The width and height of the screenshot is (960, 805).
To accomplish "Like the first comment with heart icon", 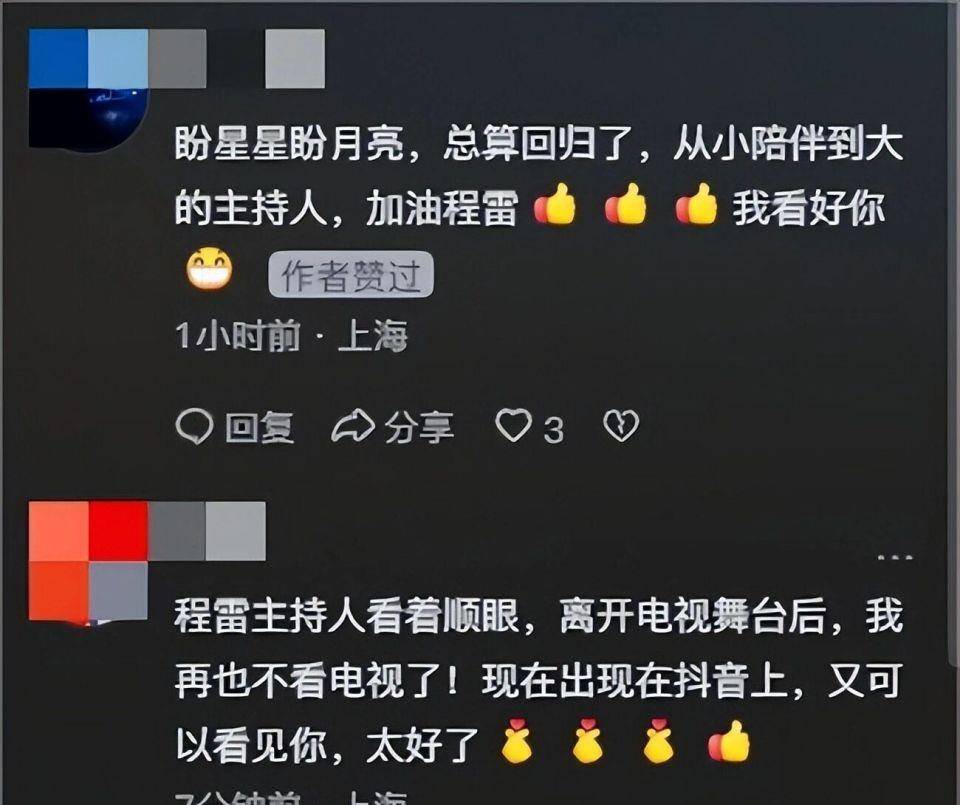I will [x=513, y=425].
